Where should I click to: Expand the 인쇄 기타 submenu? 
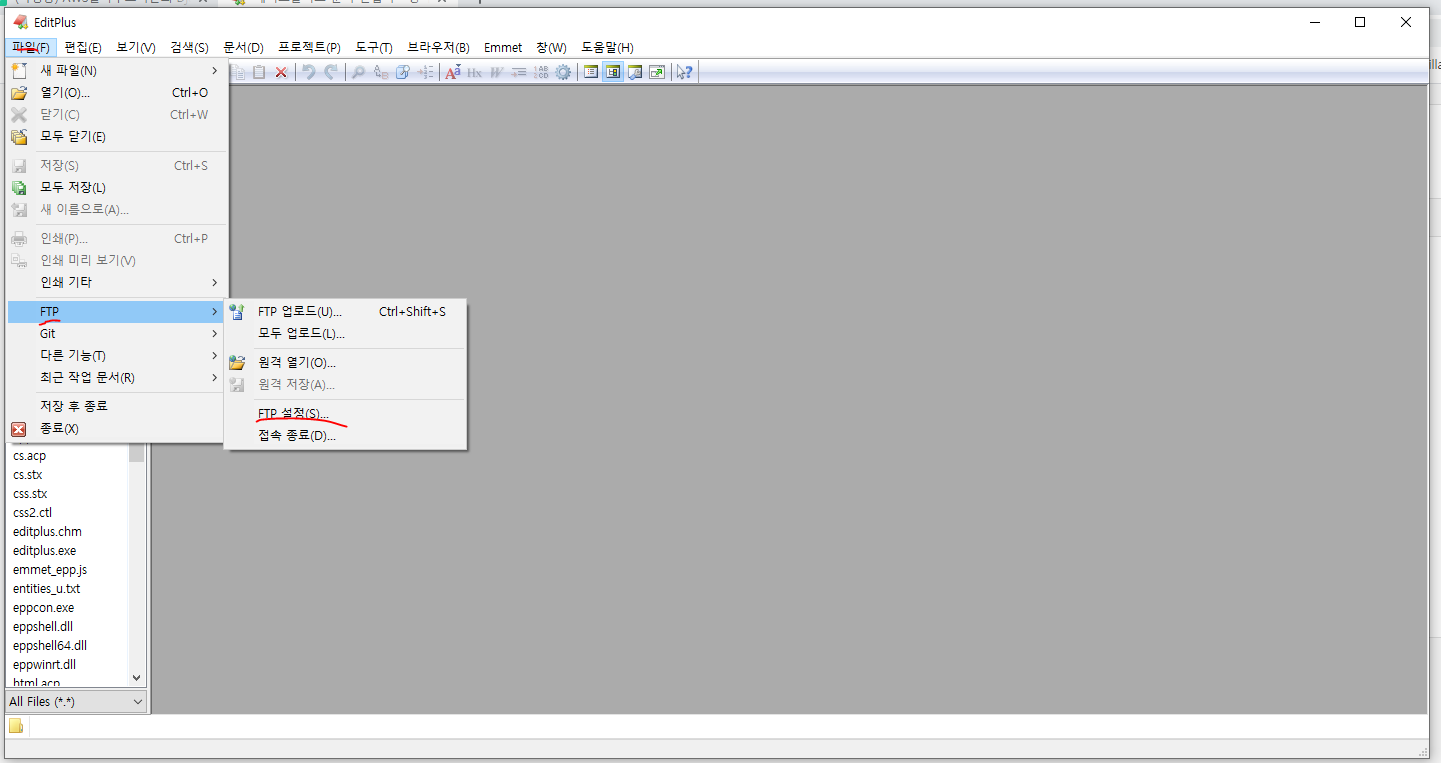point(115,282)
